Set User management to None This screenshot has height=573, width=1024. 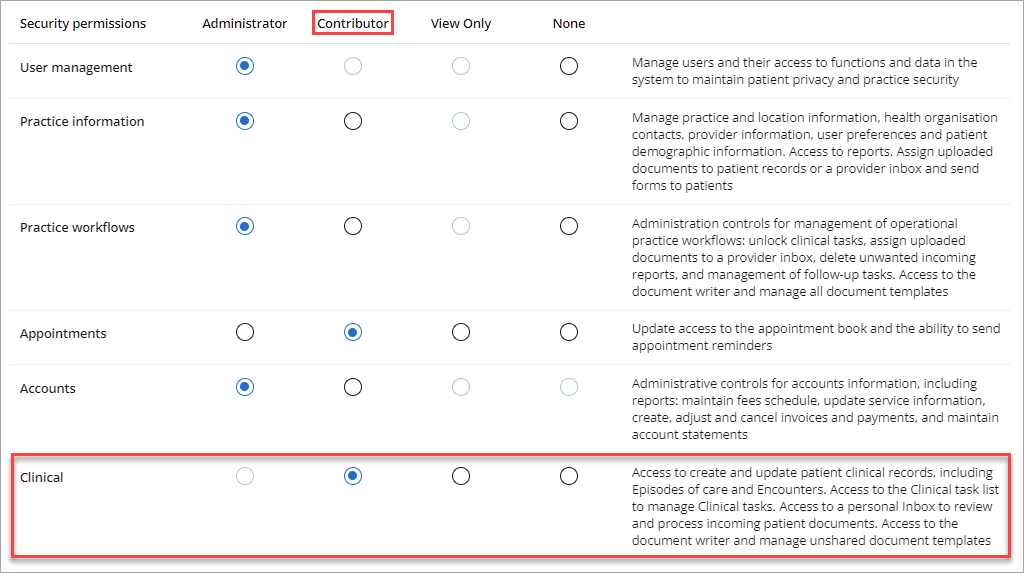(569, 66)
